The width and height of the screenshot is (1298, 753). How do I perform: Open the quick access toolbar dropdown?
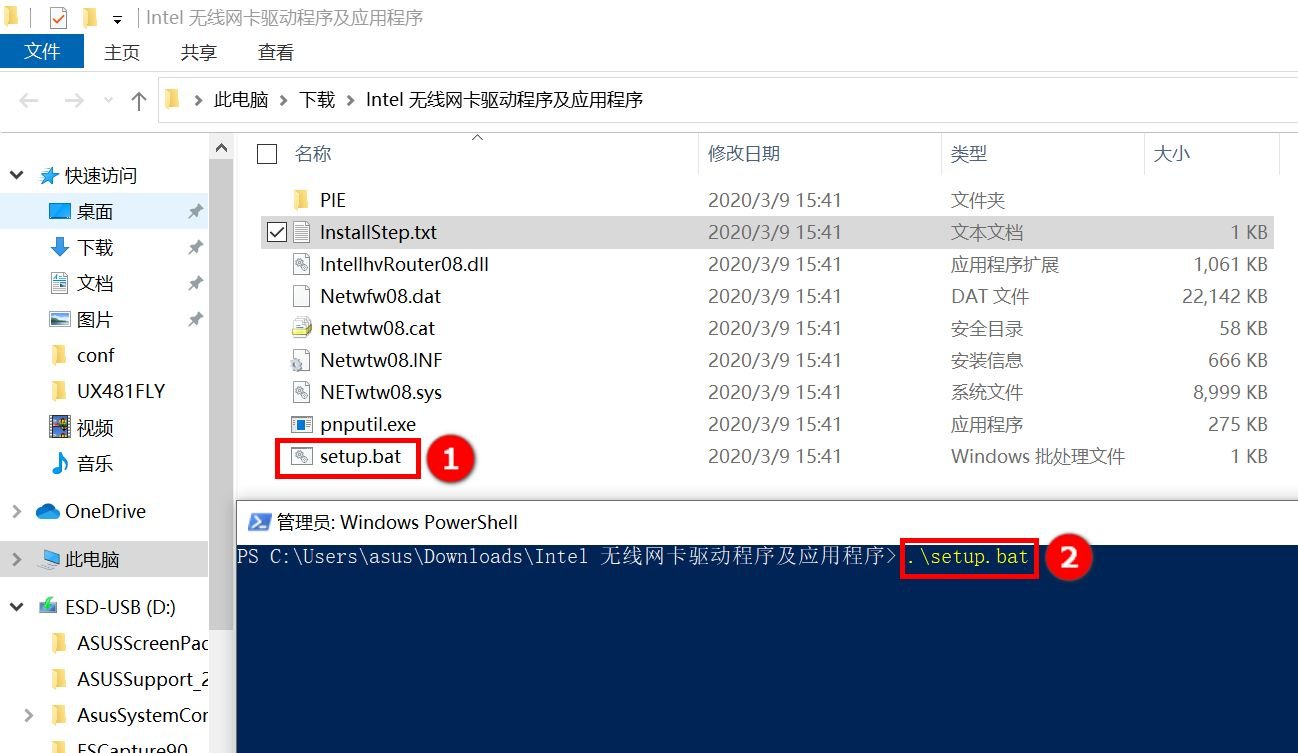click(x=117, y=19)
